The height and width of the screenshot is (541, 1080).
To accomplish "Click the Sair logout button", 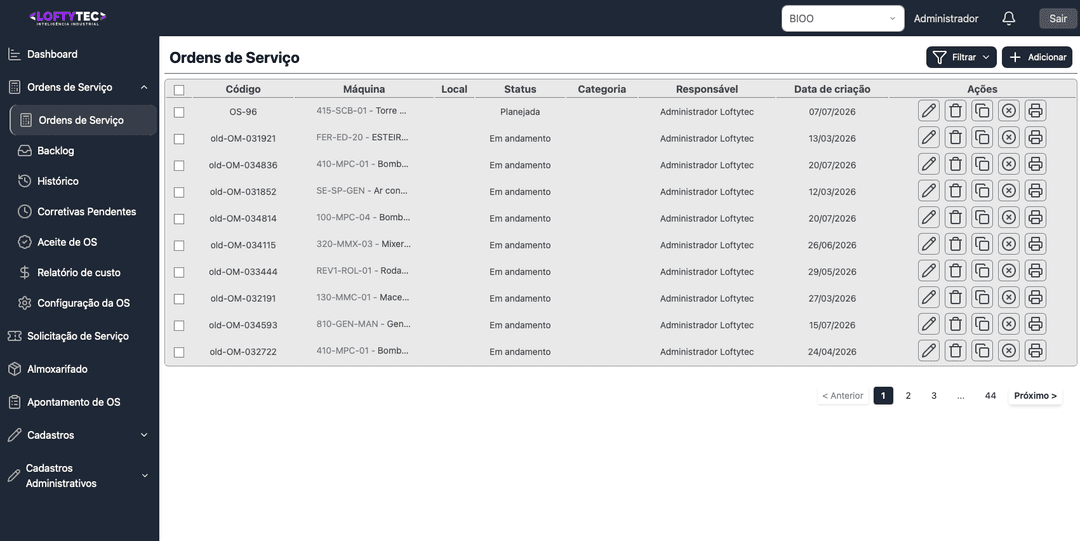I will [x=1058, y=19].
